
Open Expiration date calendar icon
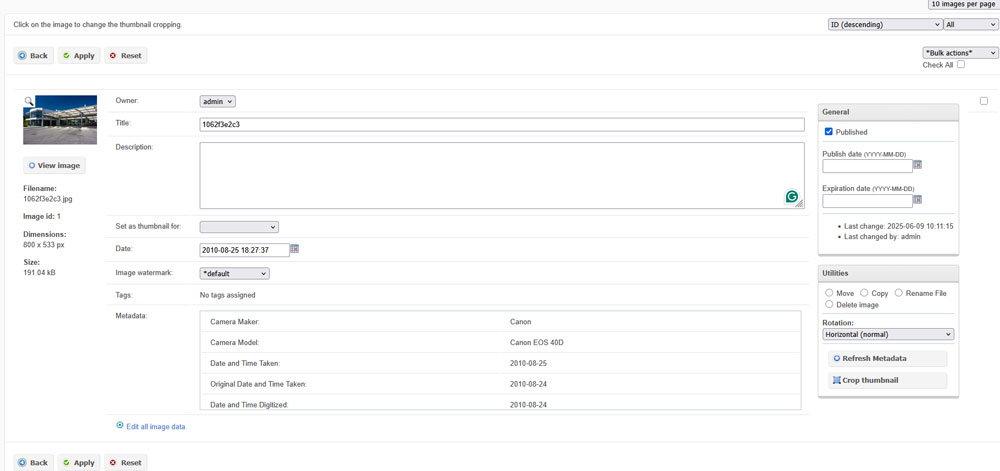pos(917,200)
